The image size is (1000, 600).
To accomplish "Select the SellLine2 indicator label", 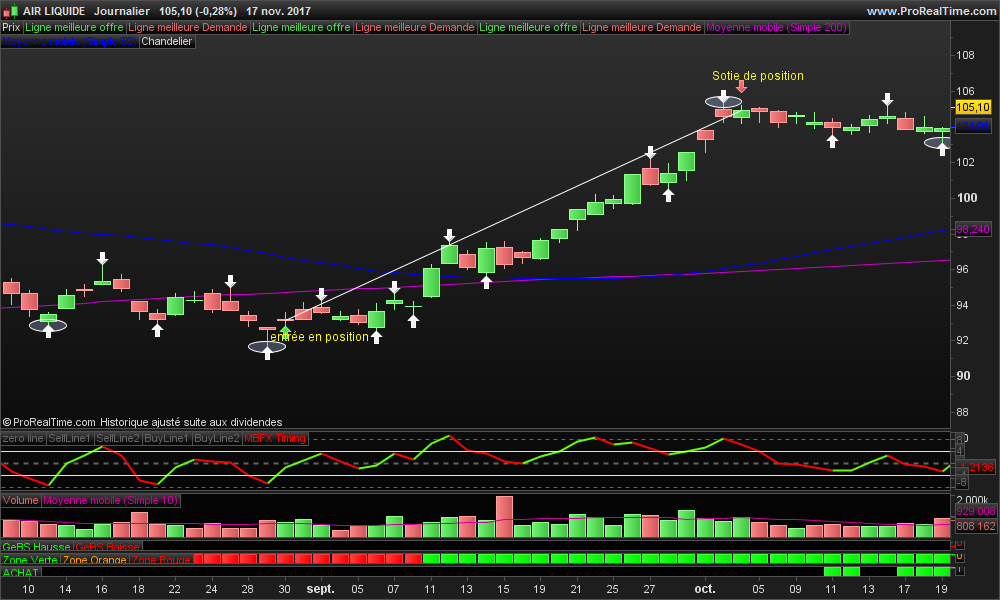I will coord(118,439).
